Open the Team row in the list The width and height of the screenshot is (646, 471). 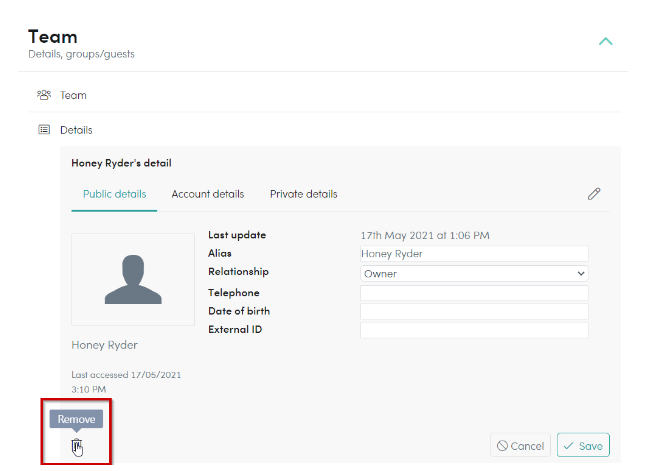pyautogui.click(x=324, y=95)
